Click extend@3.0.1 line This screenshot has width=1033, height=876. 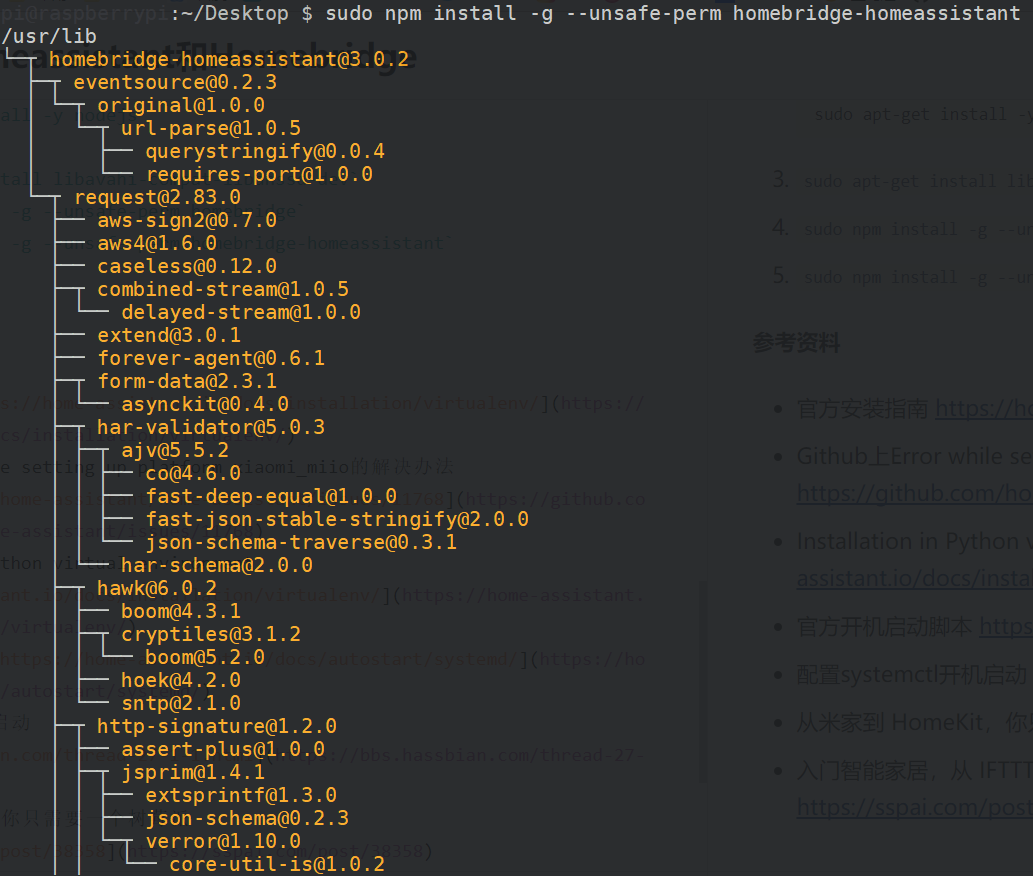point(169,335)
